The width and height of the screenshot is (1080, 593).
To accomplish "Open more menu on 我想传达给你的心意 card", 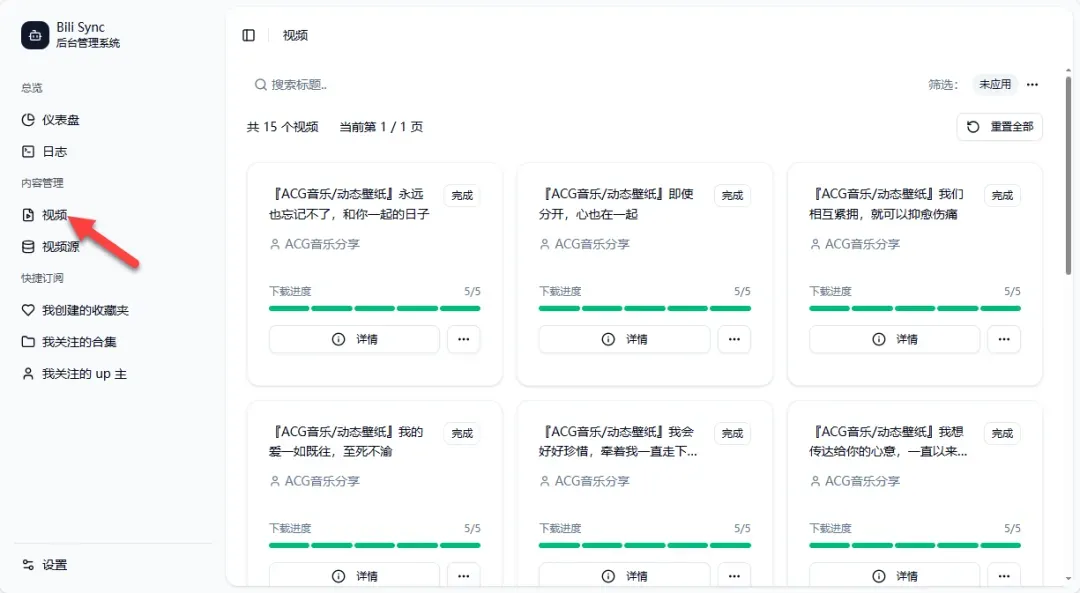I will point(1004,576).
